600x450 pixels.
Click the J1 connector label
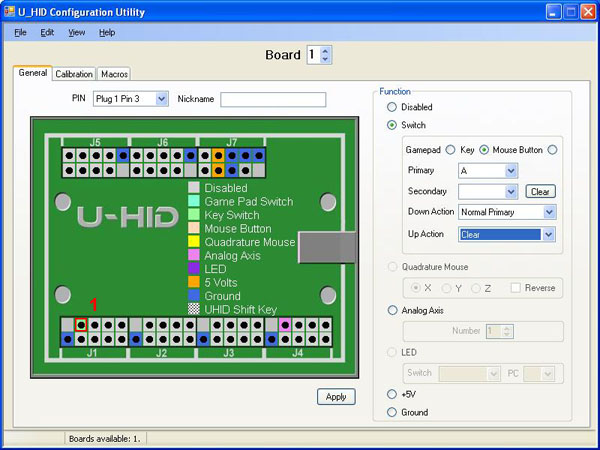(92, 353)
